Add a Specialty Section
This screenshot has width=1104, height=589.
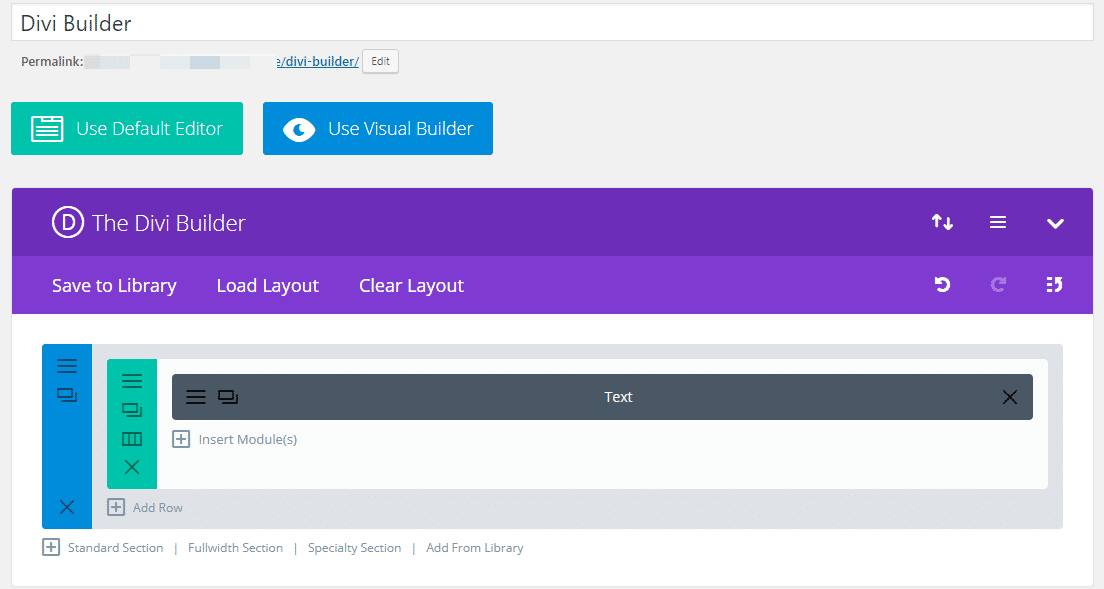354,547
